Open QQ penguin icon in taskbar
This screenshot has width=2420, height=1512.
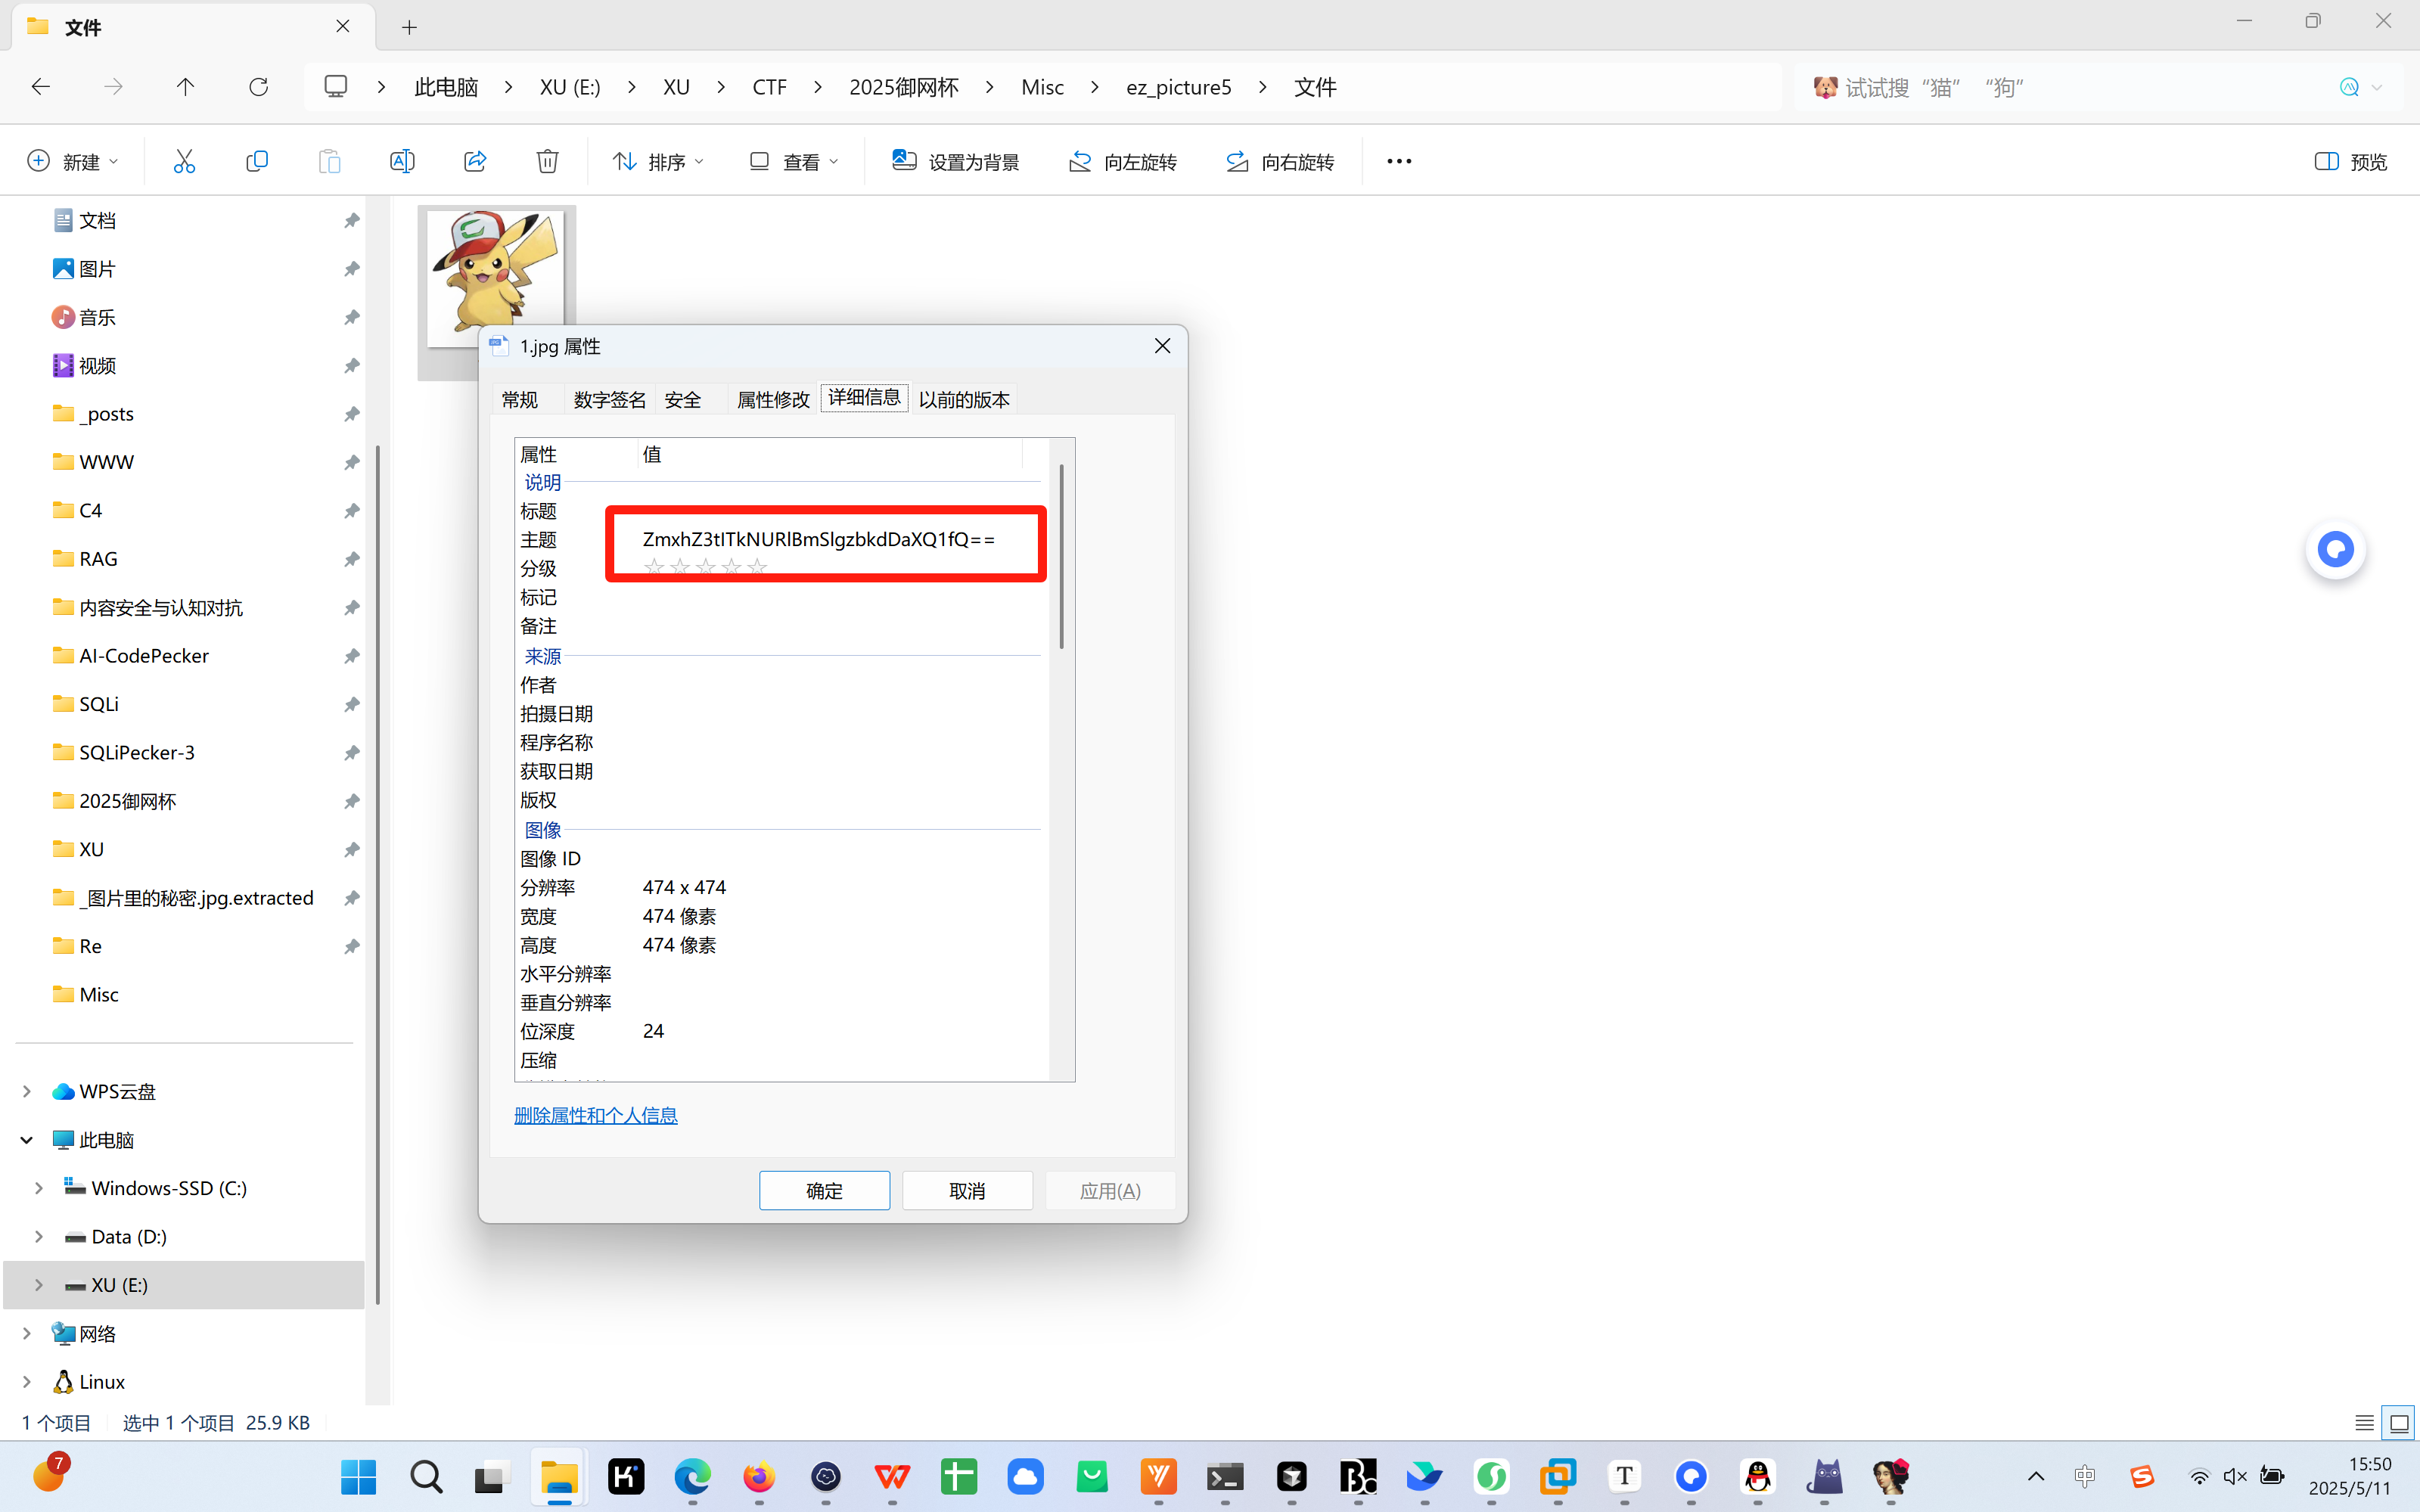tap(1758, 1476)
